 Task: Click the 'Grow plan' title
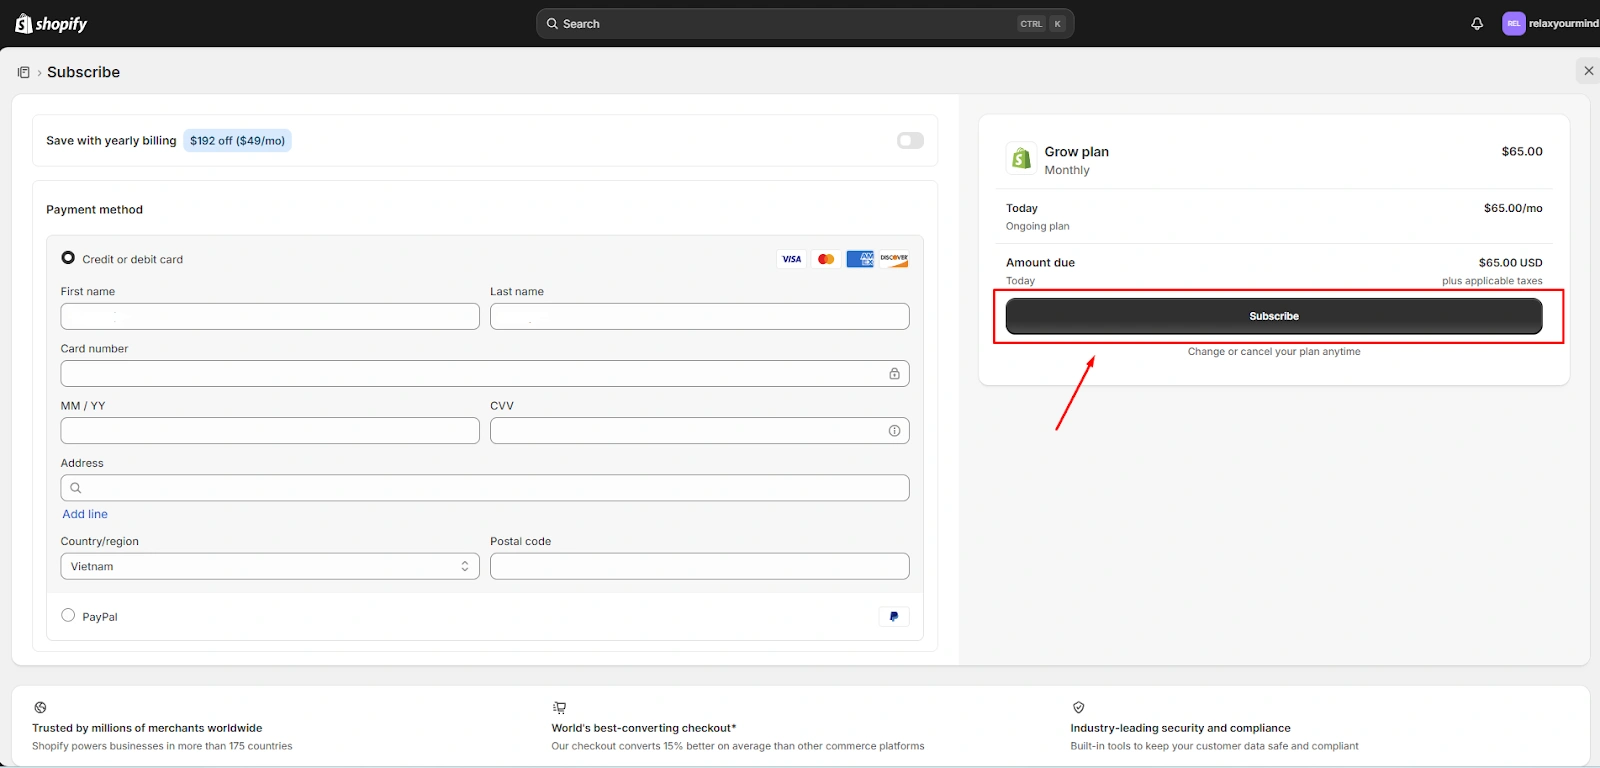point(1077,152)
